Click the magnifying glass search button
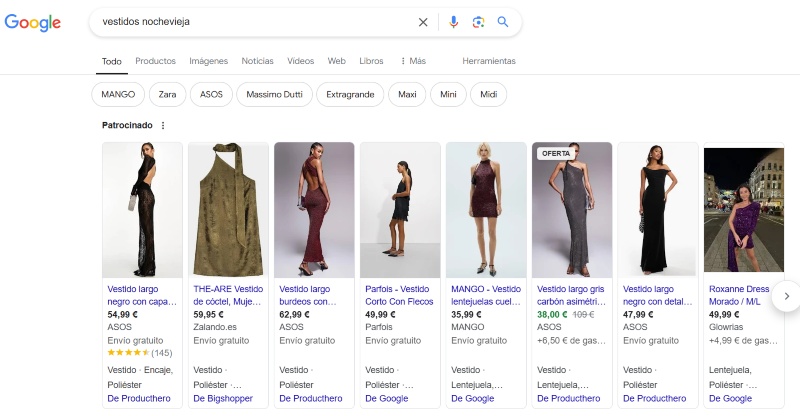 coord(503,22)
